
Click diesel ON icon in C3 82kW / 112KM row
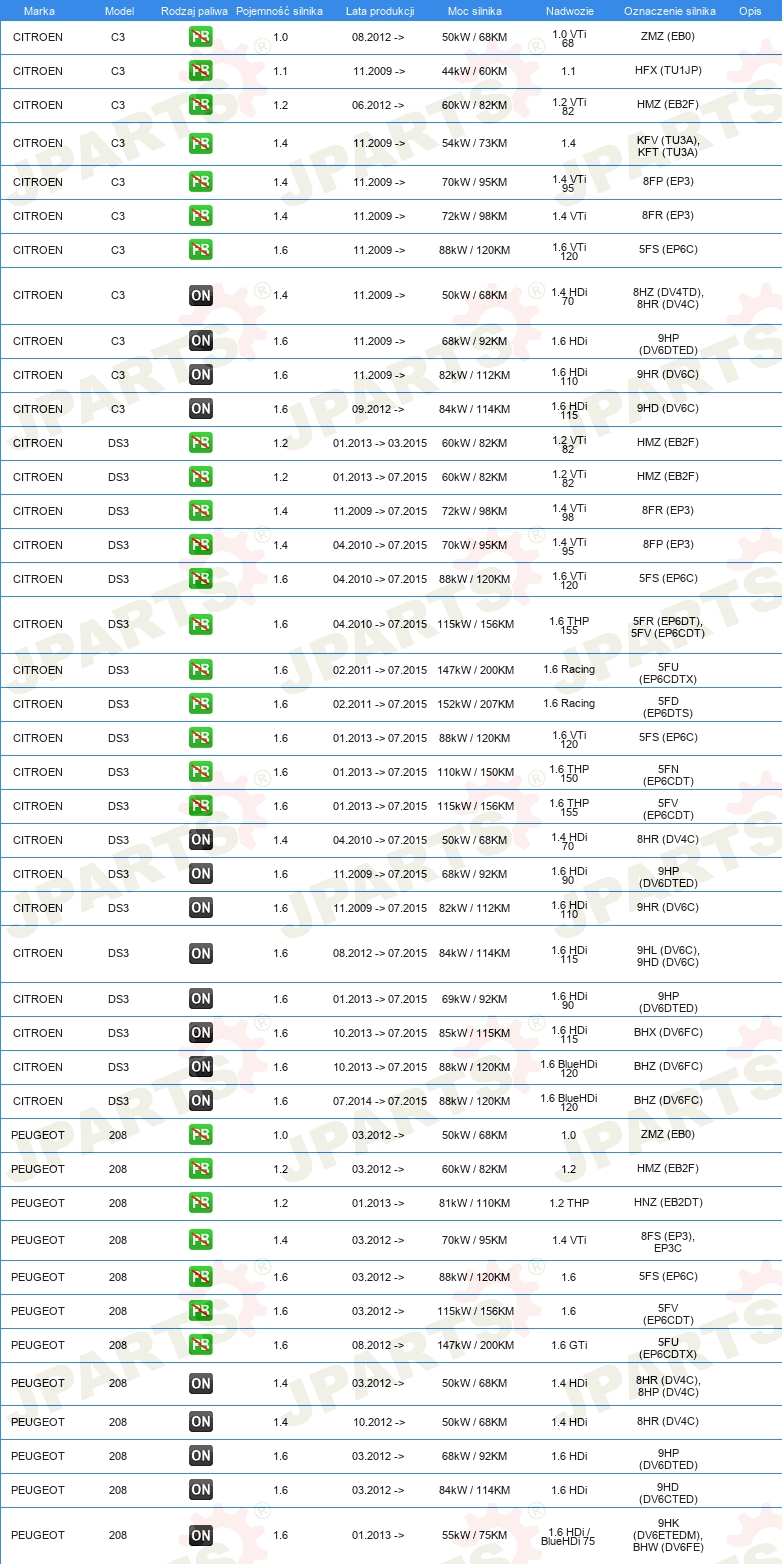point(201,375)
